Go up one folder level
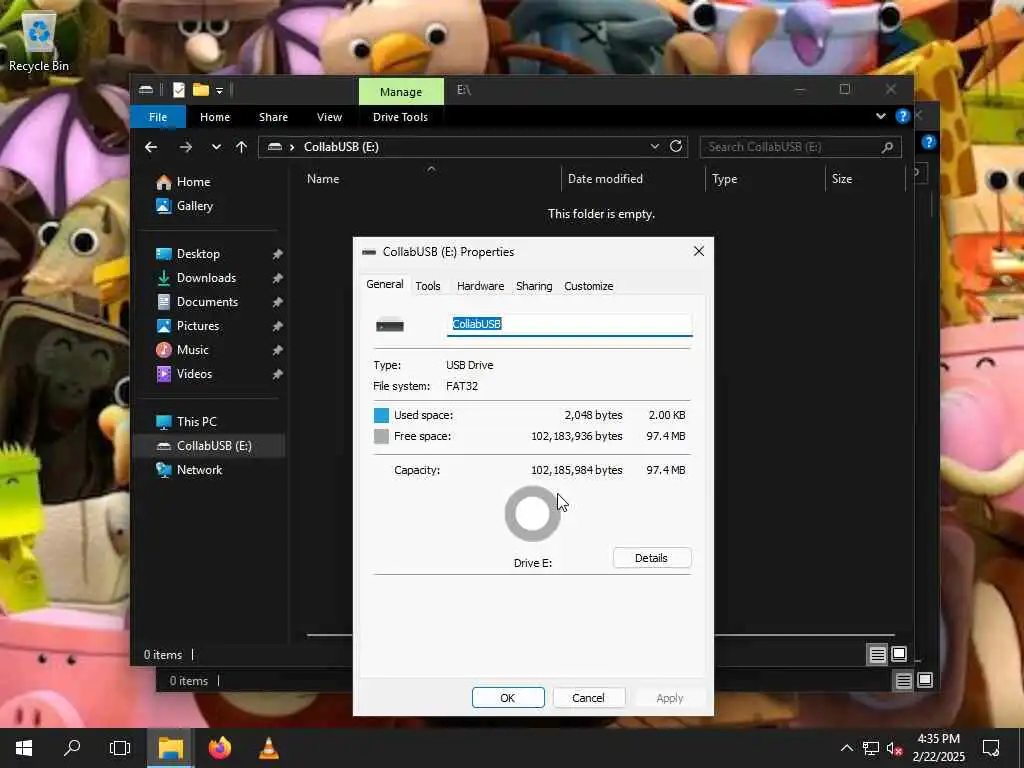The height and width of the screenshot is (768, 1024). click(x=242, y=147)
